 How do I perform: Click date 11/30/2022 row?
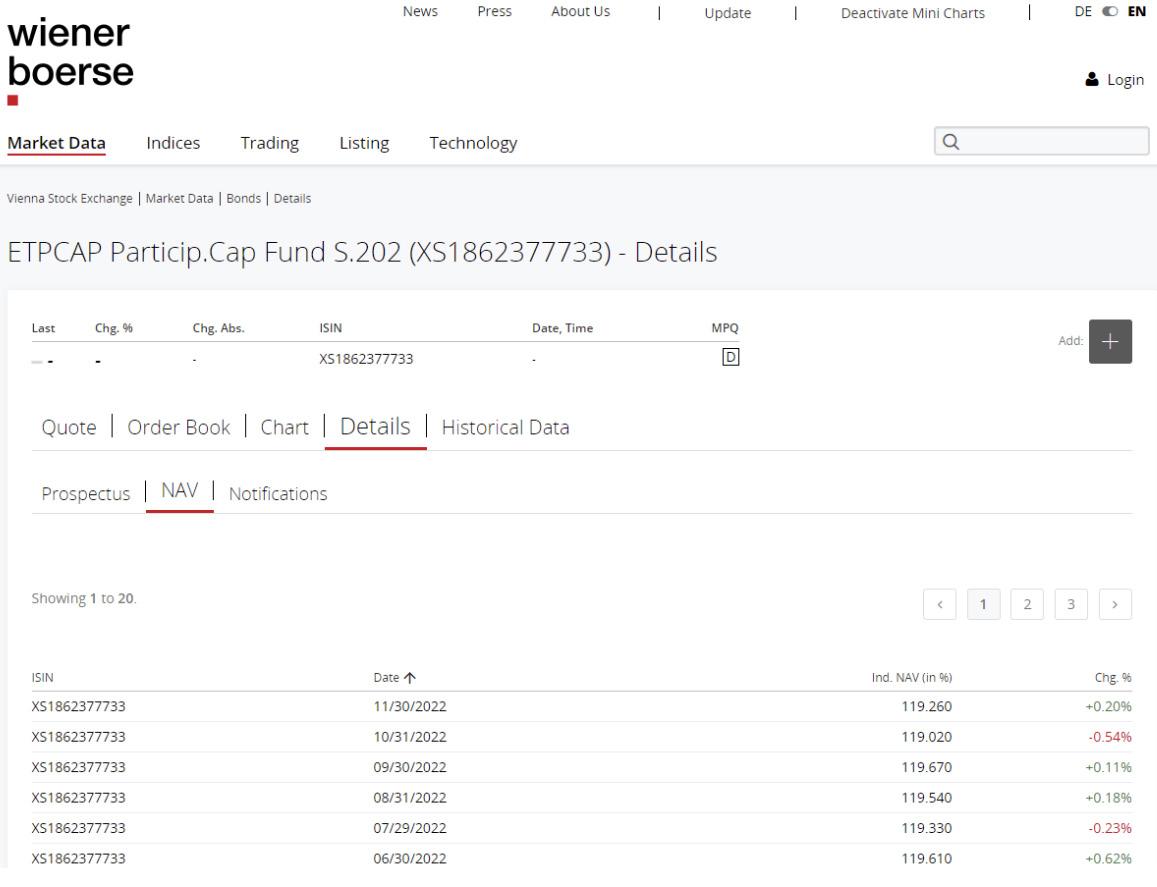coord(410,706)
